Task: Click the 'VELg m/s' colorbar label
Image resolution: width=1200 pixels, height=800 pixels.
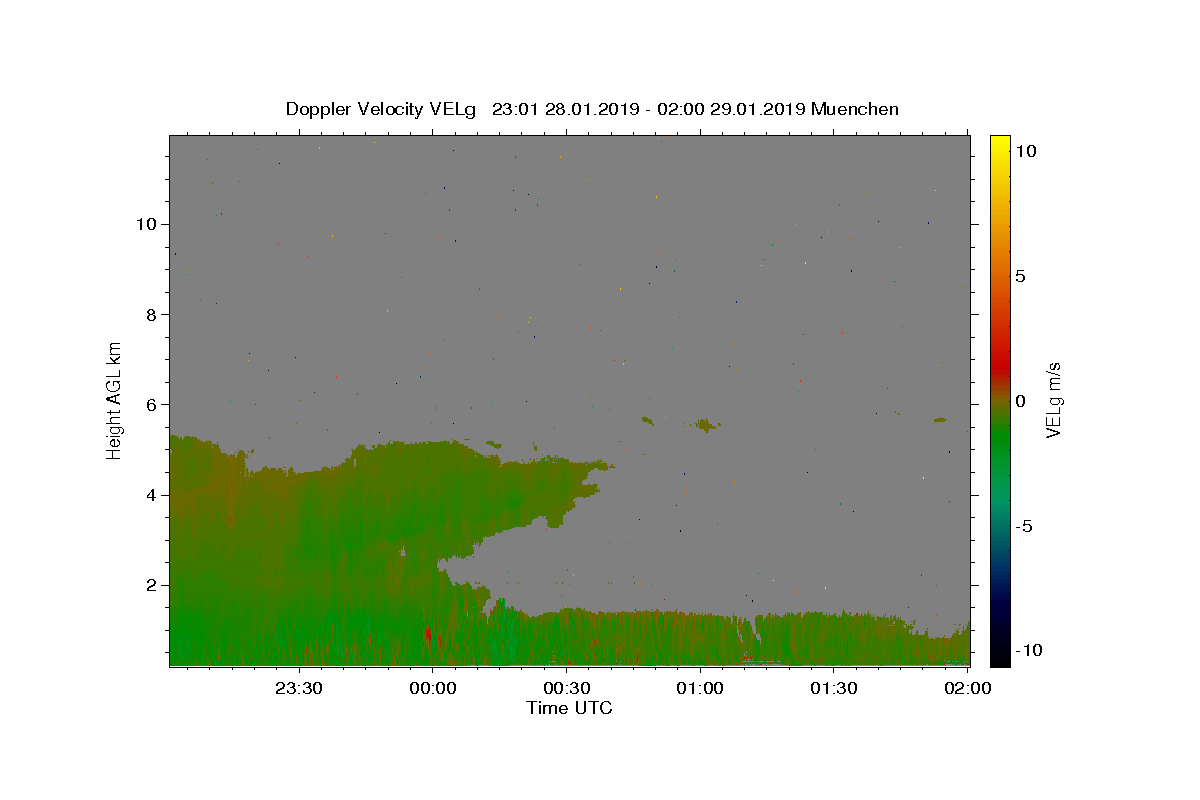Action: coord(1053,400)
